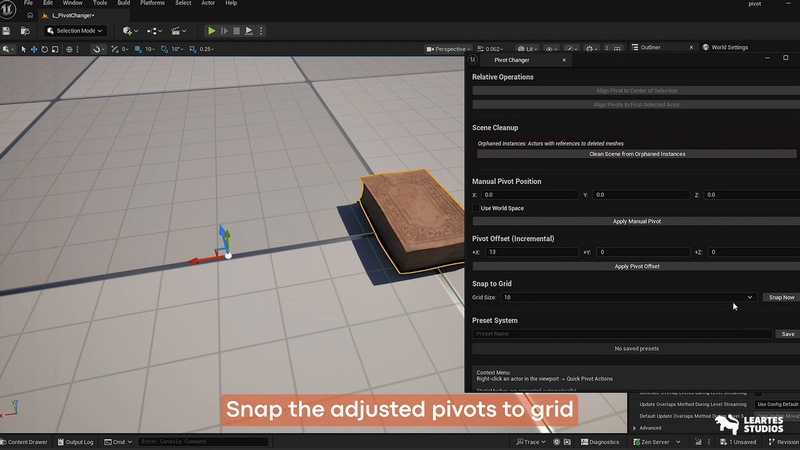Image resolution: width=800 pixels, height=450 pixels.
Task: Enable the Use World Space checkbox
Action: tap(476, 208)
